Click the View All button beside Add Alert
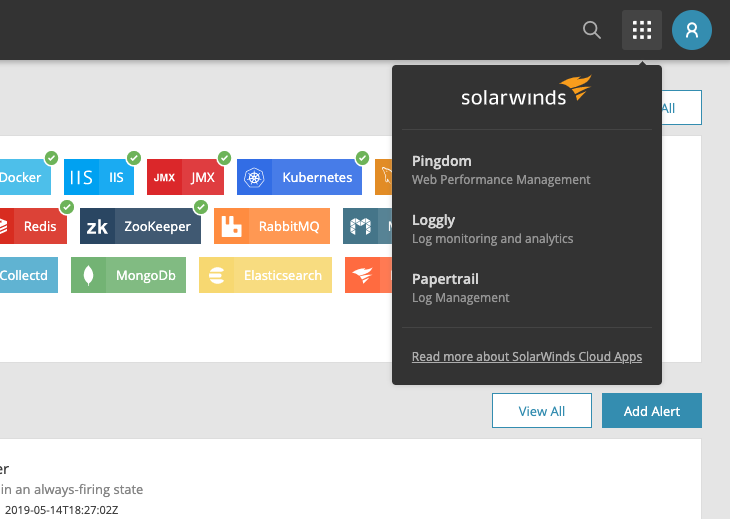 [x=541, y=411]
